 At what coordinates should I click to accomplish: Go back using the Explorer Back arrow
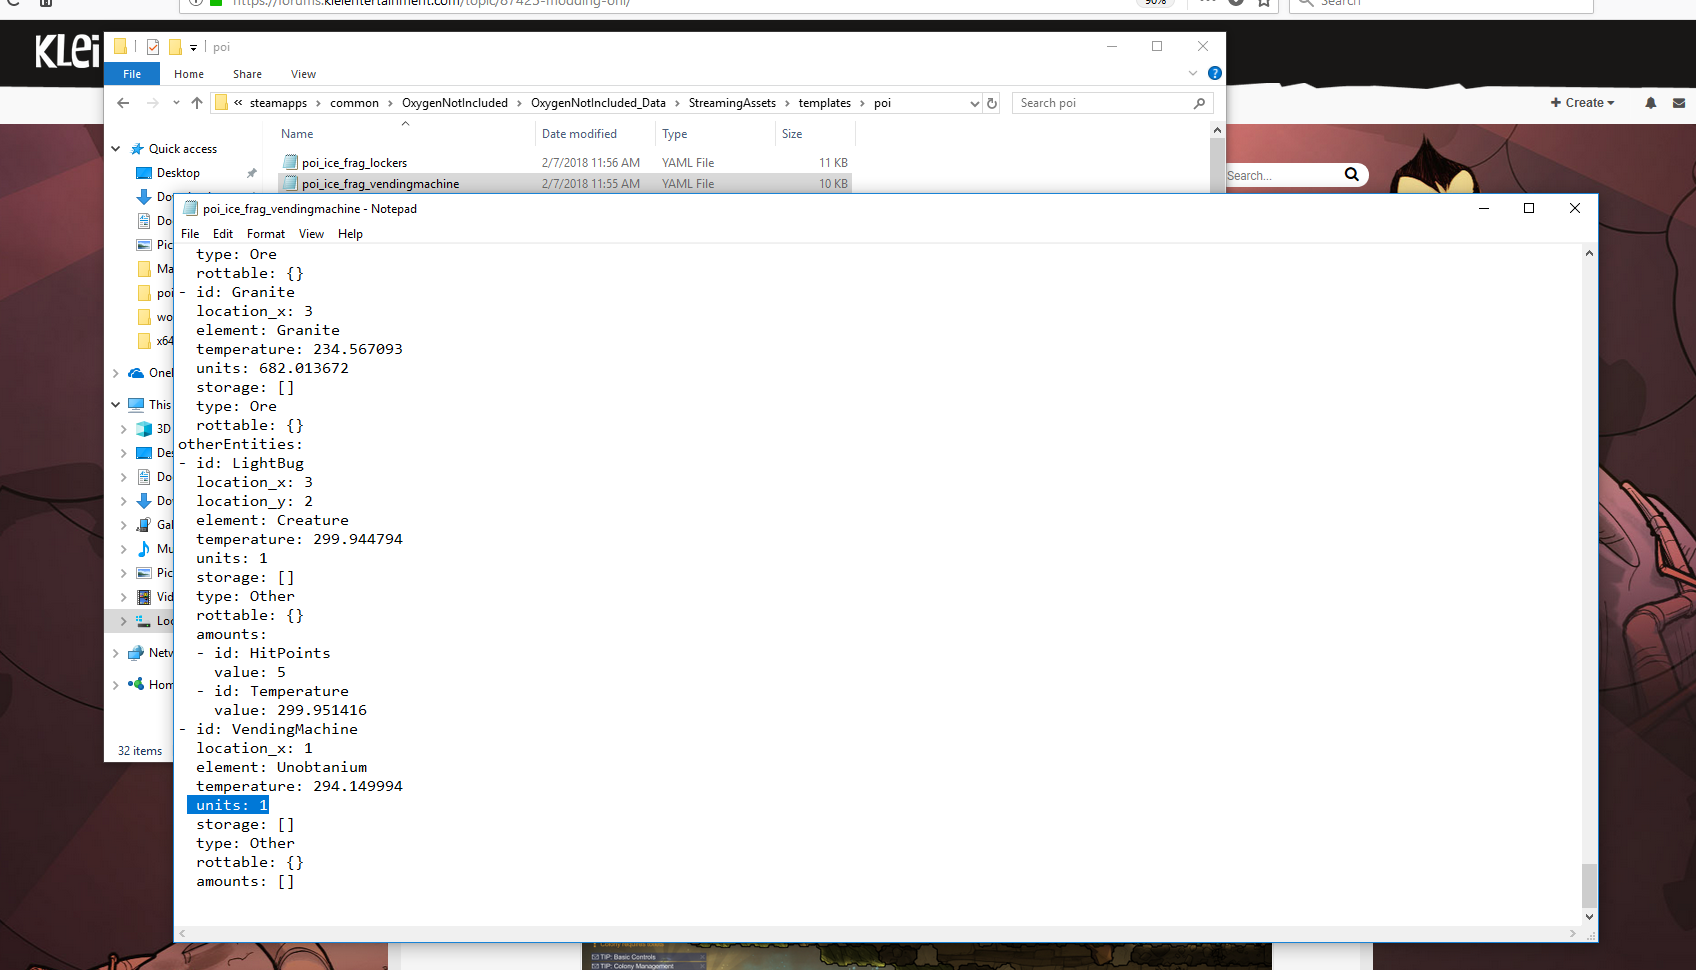coord(123,103)
